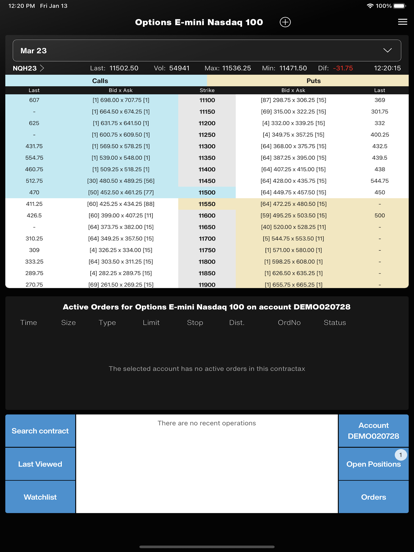Select strike 11750
This screenshot has width=414, height=552.
[x=207, y=250]
